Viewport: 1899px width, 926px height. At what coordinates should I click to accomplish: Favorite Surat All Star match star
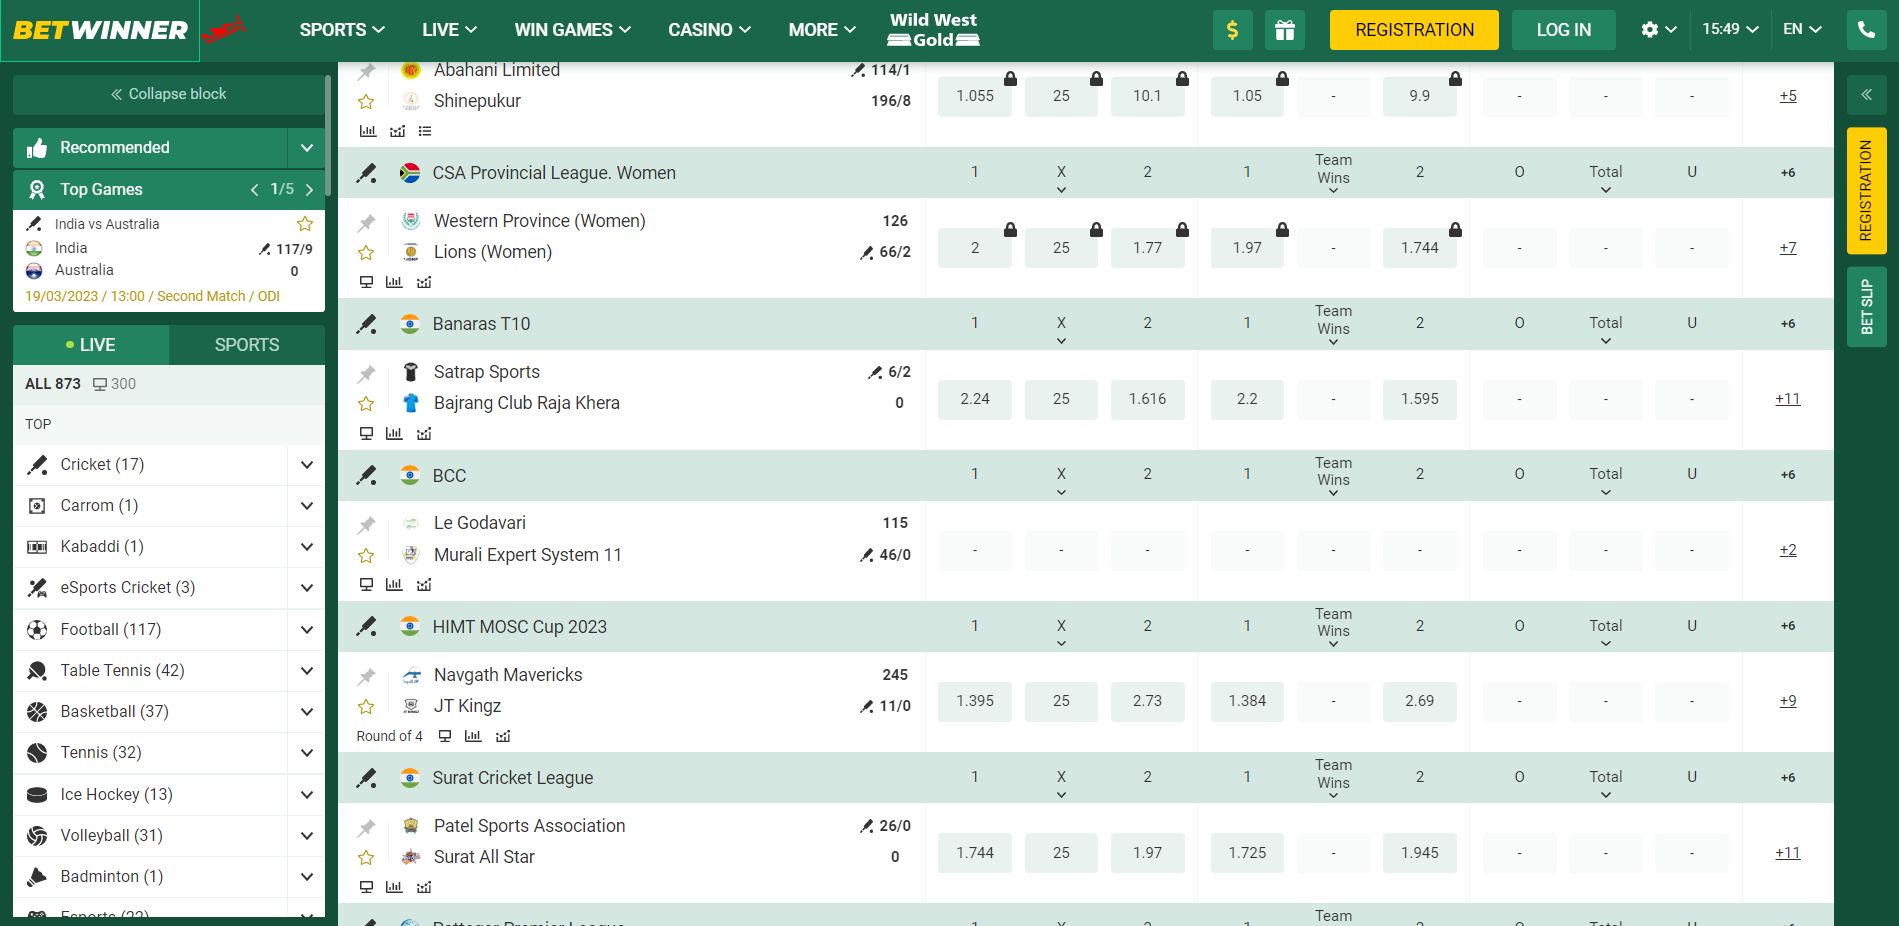tap(366, 858)
